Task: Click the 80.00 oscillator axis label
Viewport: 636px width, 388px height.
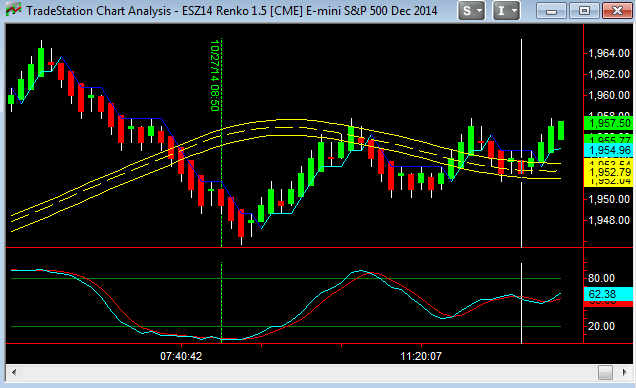Action: tap(601, 278)
